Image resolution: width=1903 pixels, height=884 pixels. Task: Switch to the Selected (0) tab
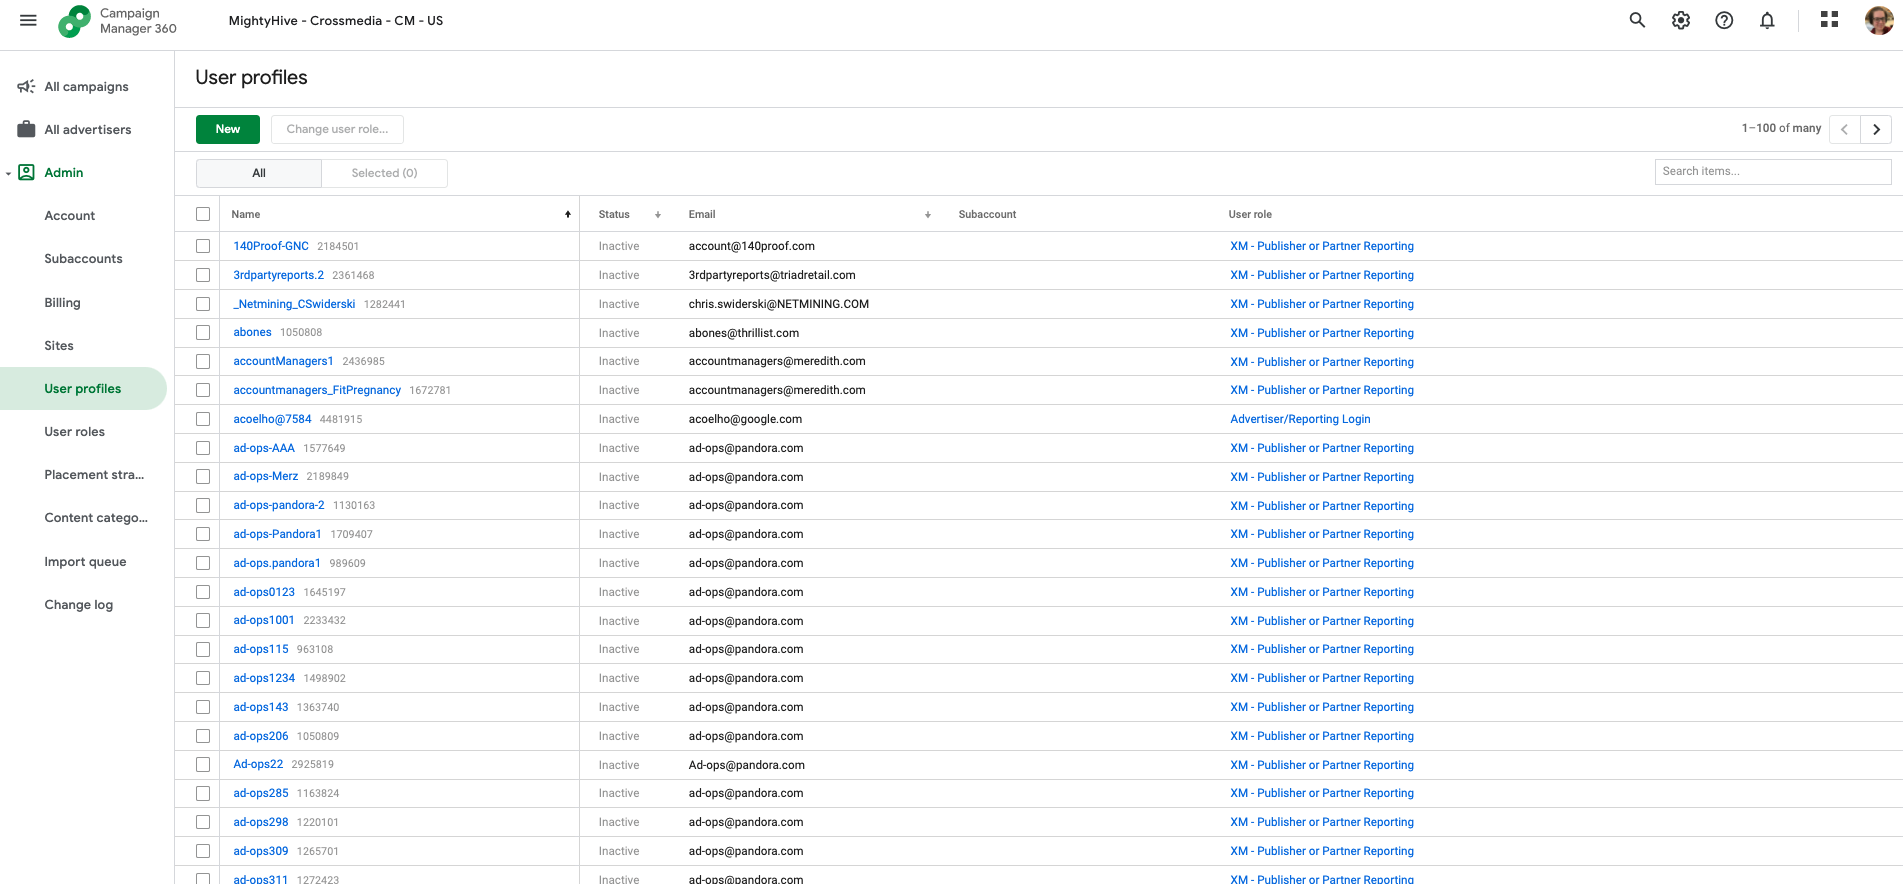tap(384, 173)
